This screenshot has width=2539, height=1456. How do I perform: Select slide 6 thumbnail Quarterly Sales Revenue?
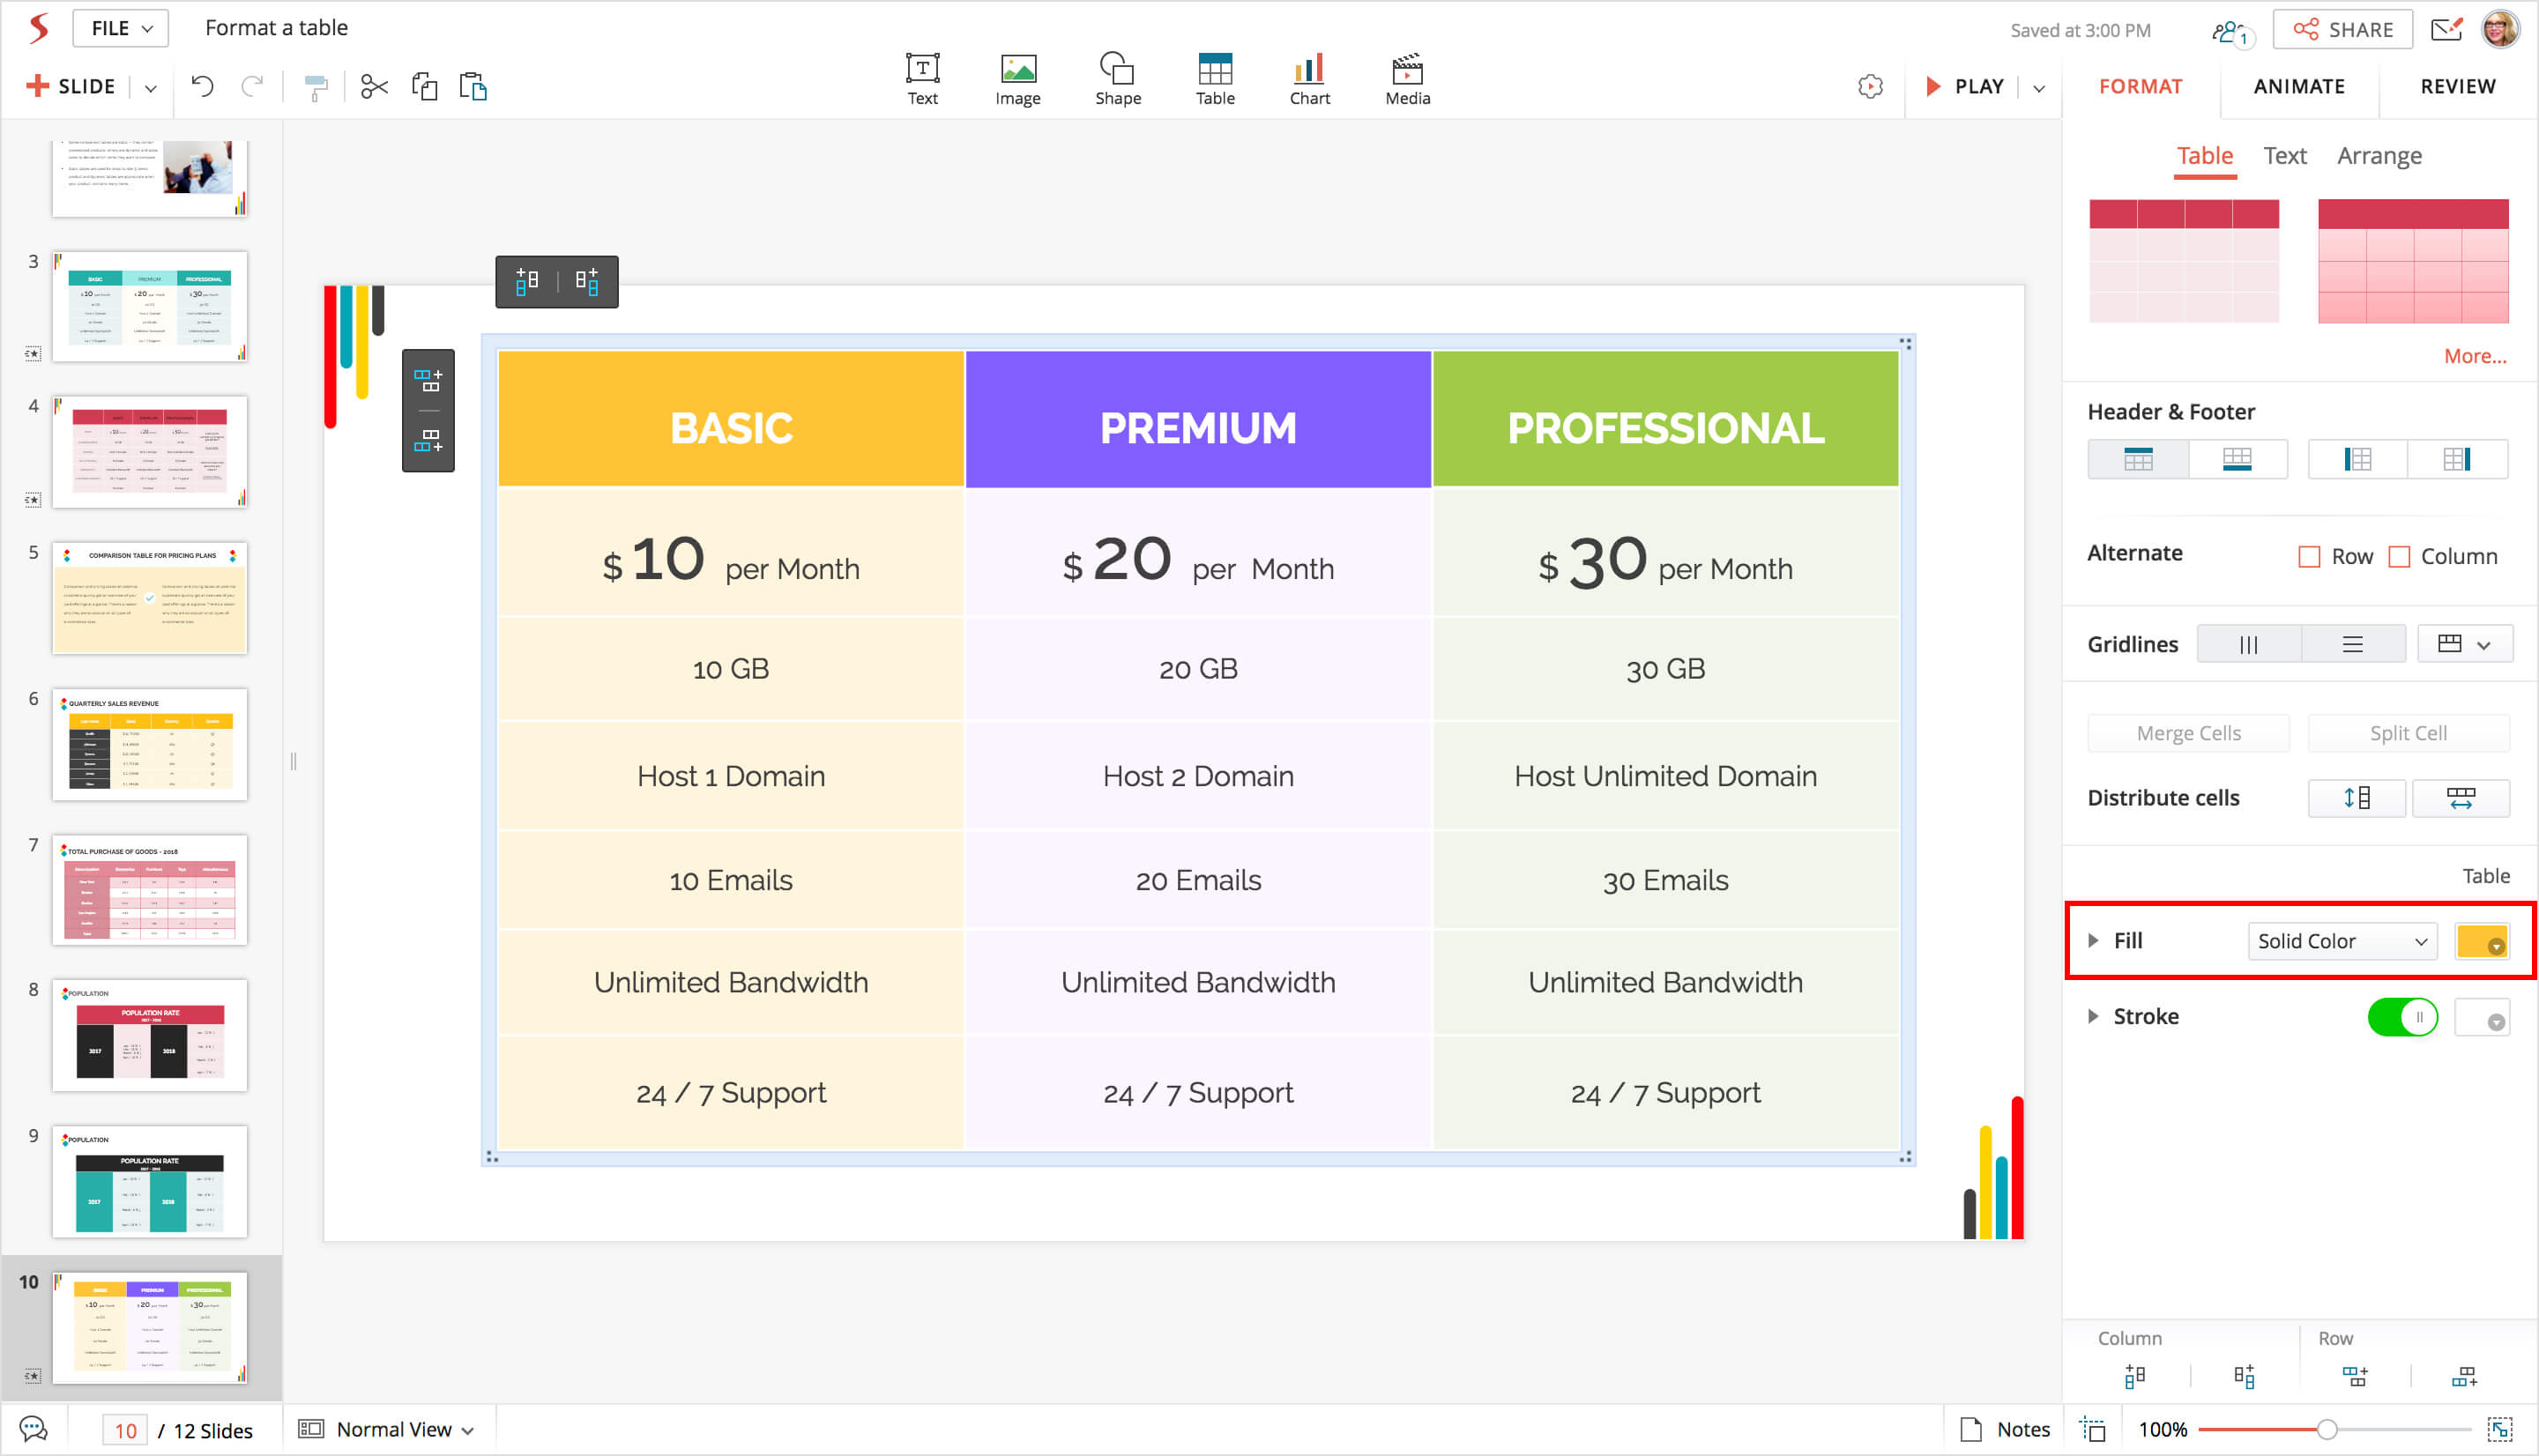pos(150,743)
